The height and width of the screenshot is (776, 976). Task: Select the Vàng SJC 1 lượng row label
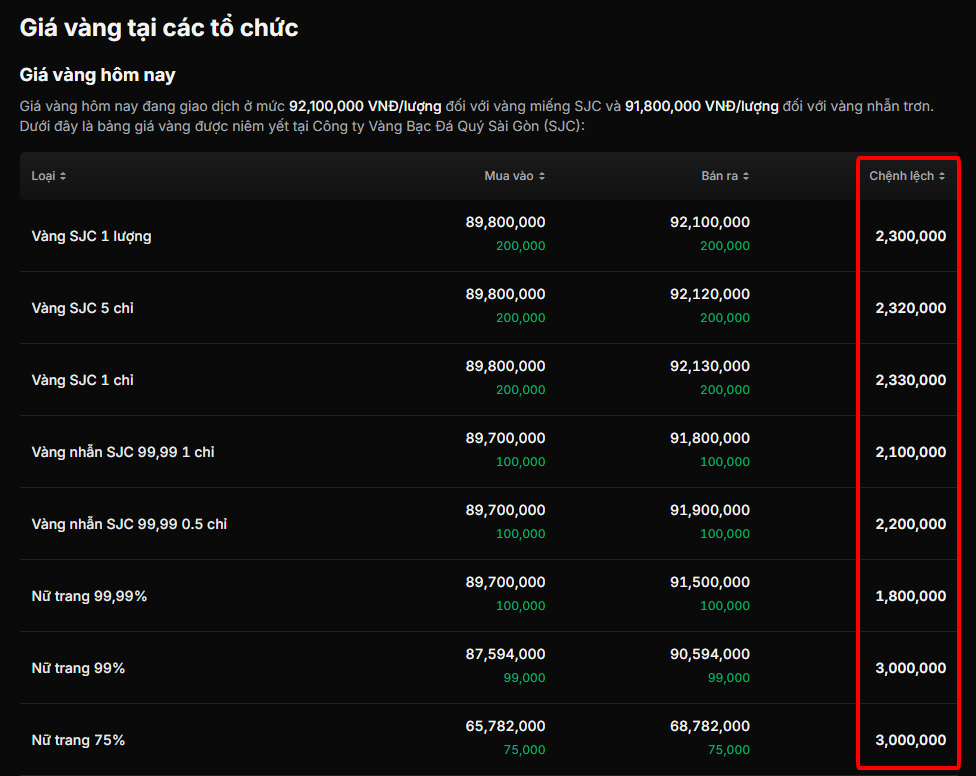(92, 236)
